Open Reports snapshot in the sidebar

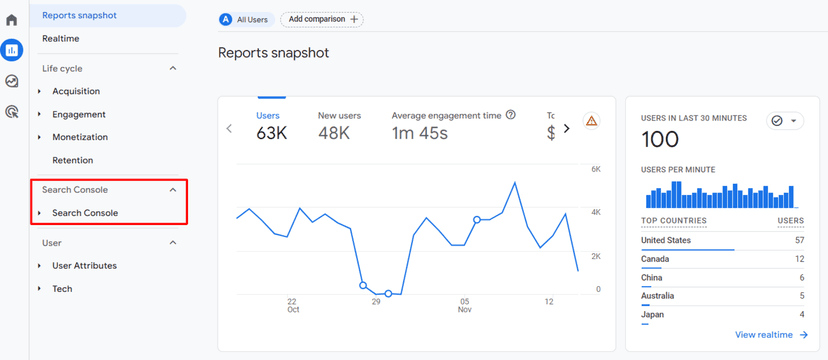108,15
